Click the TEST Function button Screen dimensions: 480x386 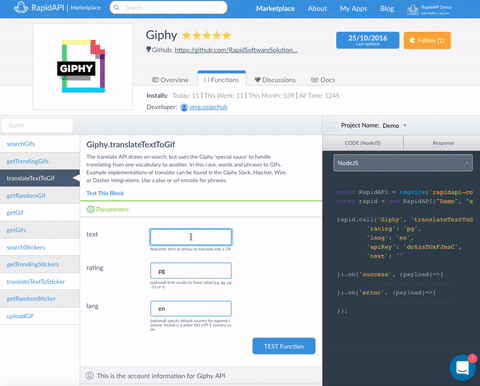point(284,346)
